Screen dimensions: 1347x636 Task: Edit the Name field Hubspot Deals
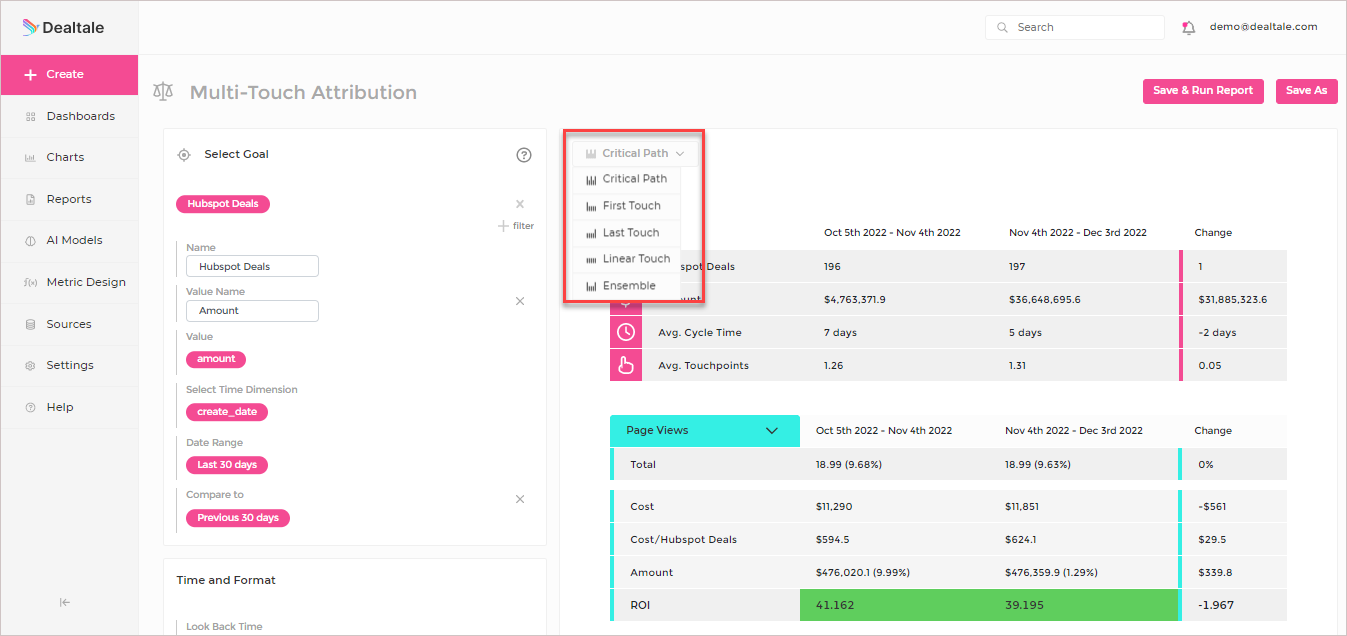252,267
